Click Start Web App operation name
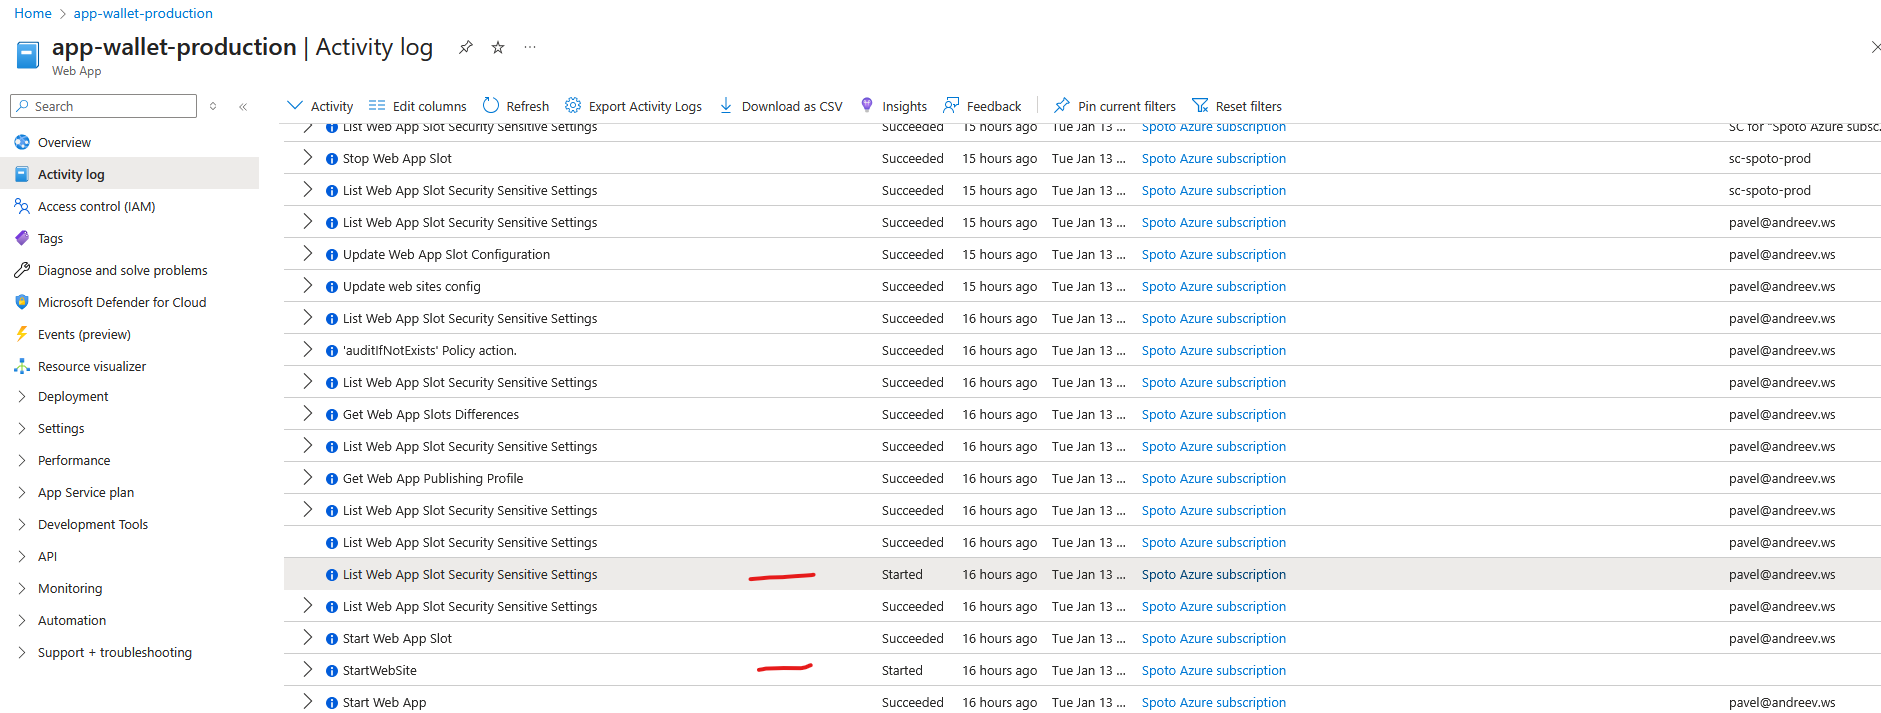The image size is (1881, 713). pos(384,702)
